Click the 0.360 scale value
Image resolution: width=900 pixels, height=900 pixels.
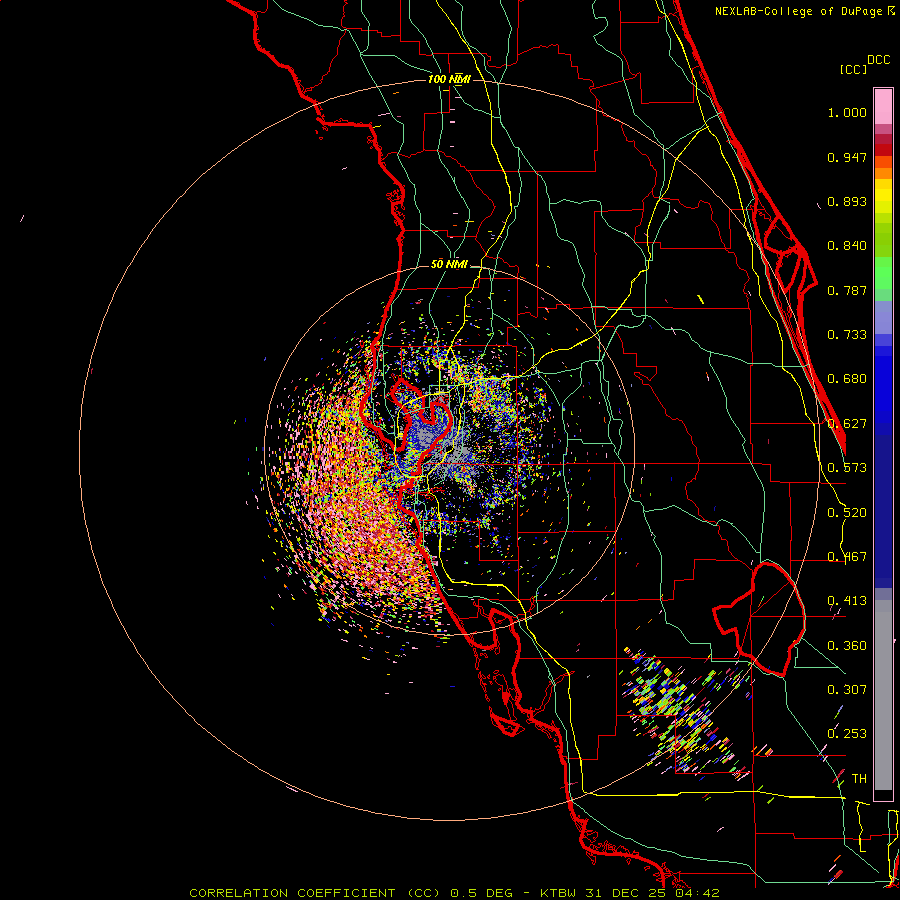pyautogui.click(x=847, y=646)
